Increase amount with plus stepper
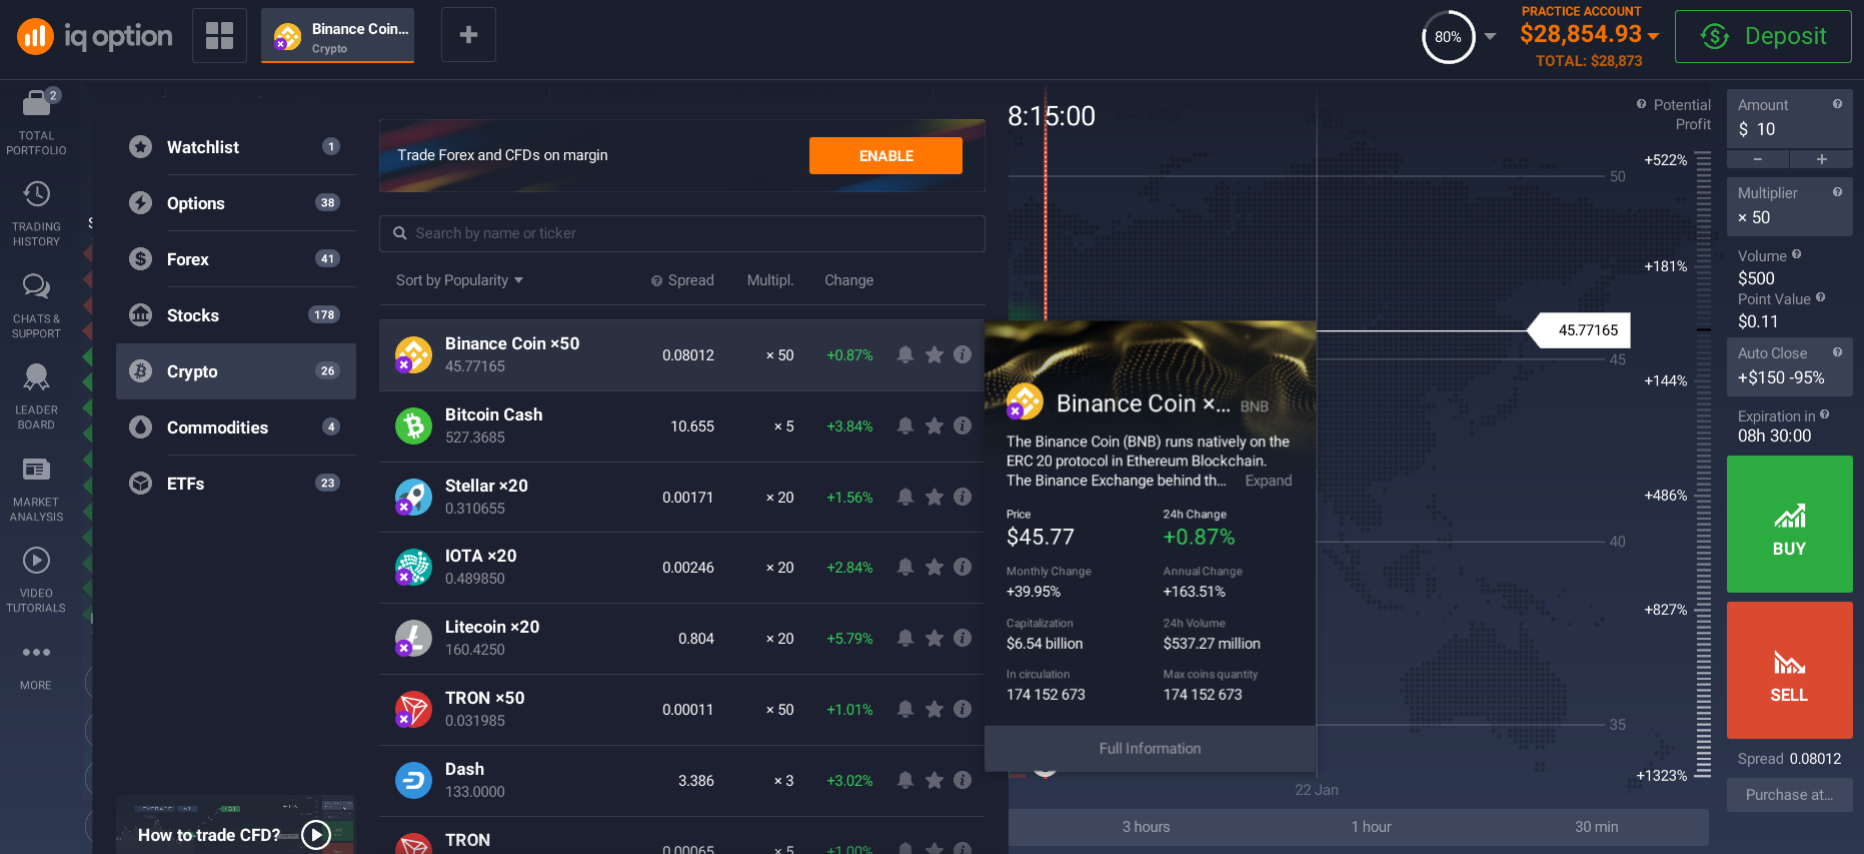 pyautogui.click(x=1821, y=159)
